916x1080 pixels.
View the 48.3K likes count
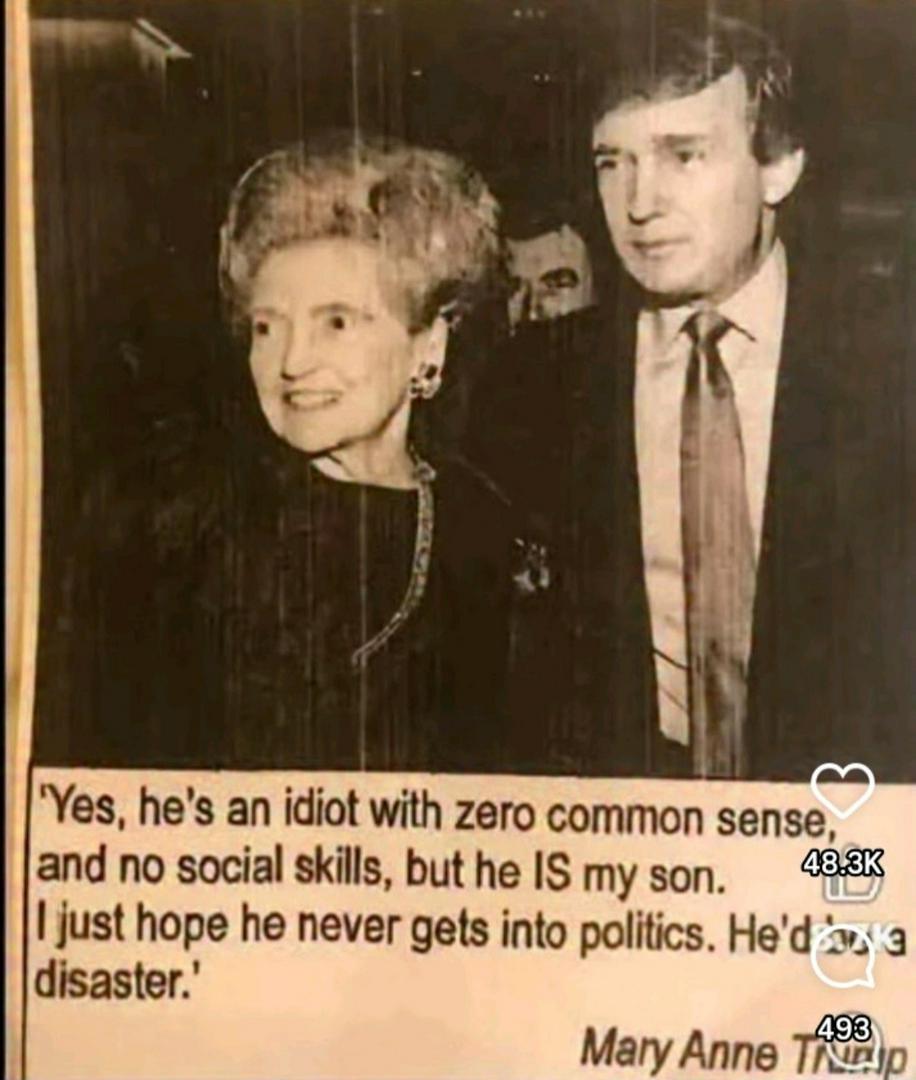tap(842, 862)
